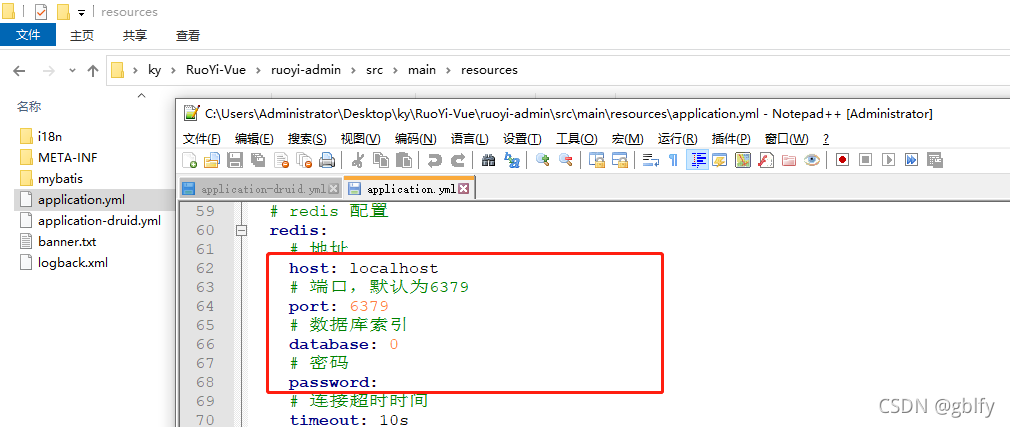Open Folder as Workspace icon
Image resolution: width=1010 pixels, height=427 pixels.
789,160
